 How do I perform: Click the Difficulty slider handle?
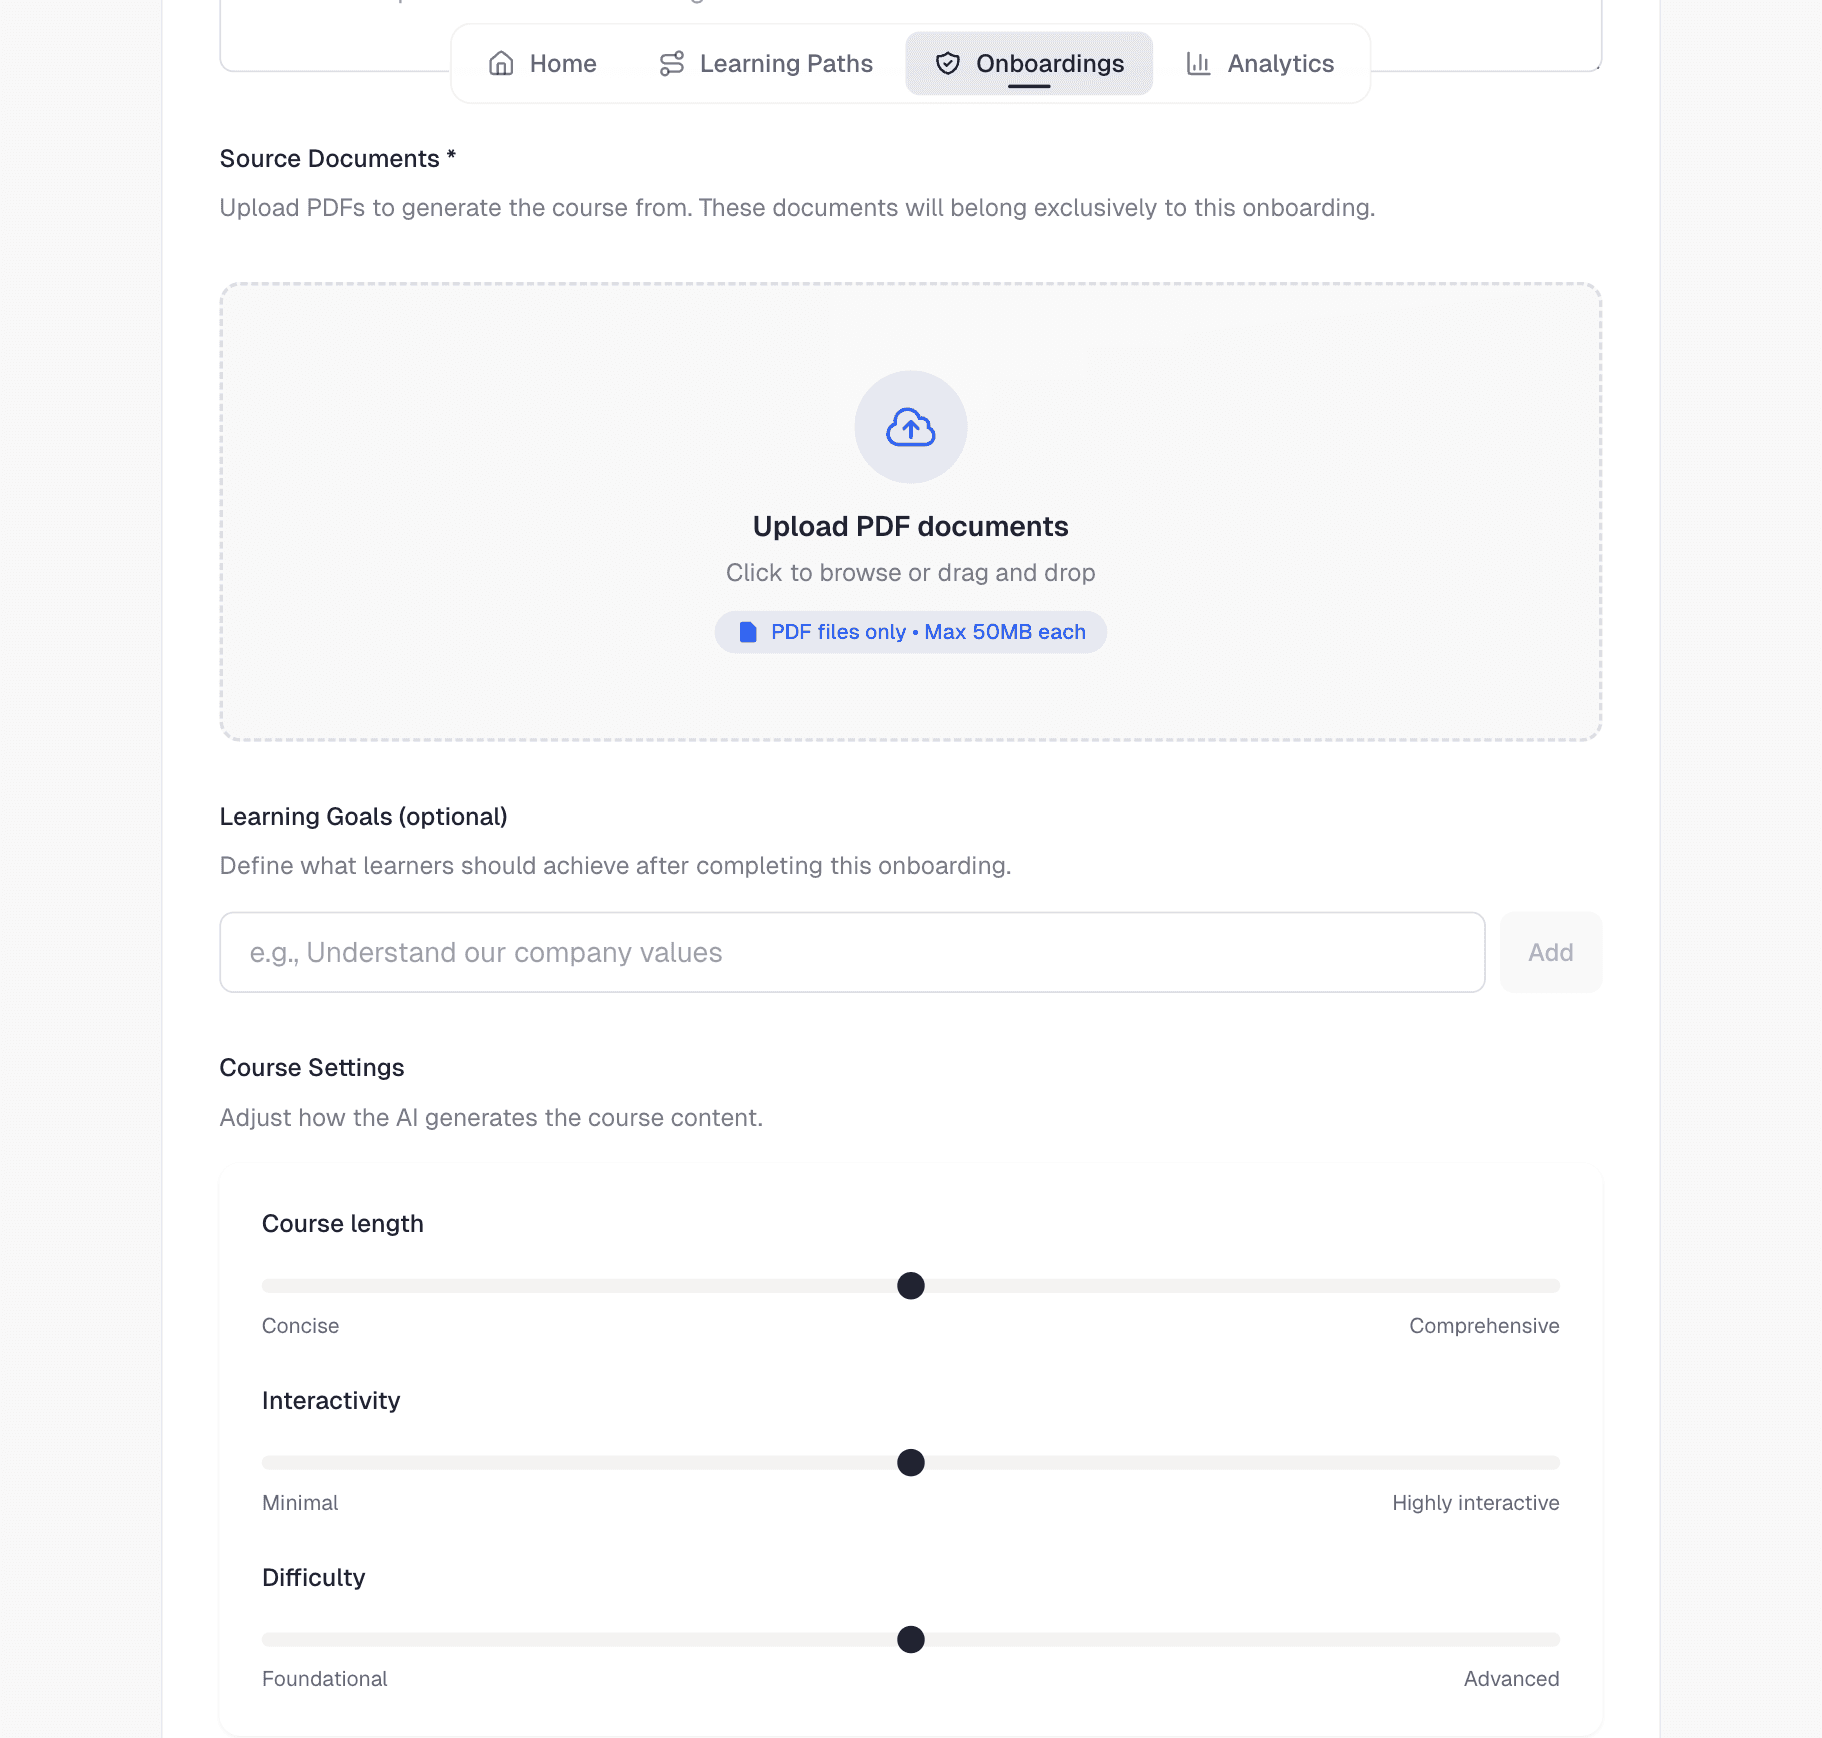pyautogui.click(x=910, y=1639)
